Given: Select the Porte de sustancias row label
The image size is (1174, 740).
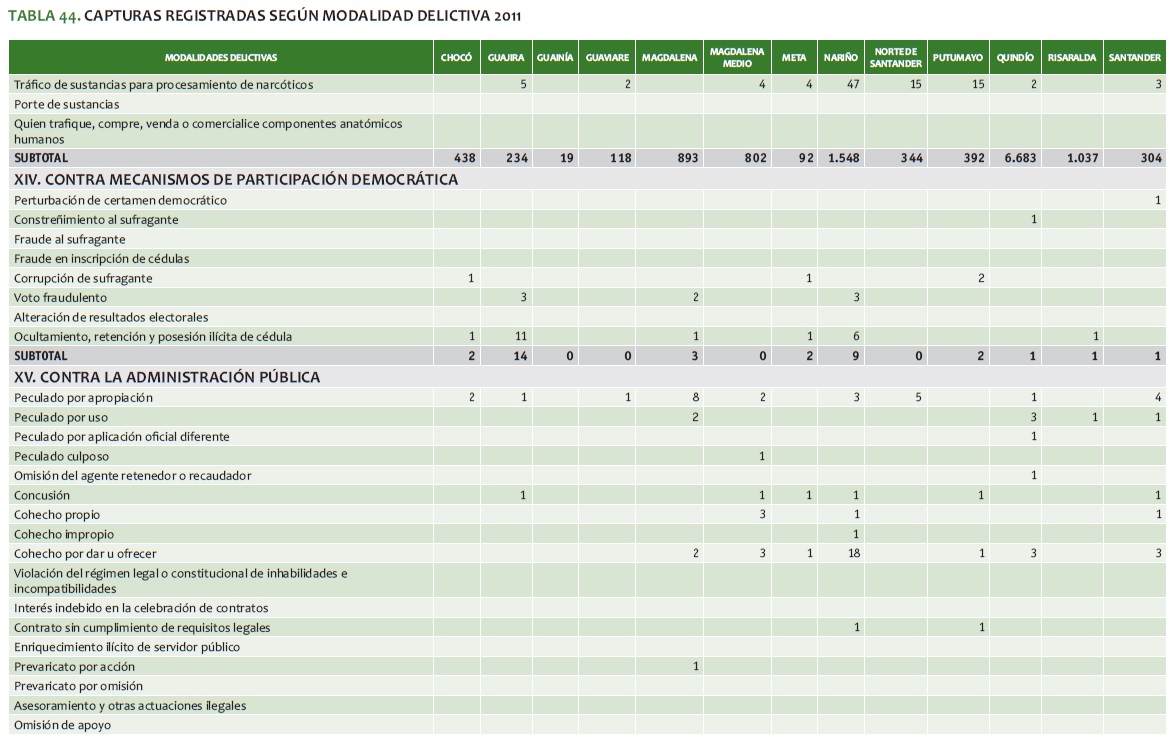Looking at the screenshot, I should tap(67, 104).
